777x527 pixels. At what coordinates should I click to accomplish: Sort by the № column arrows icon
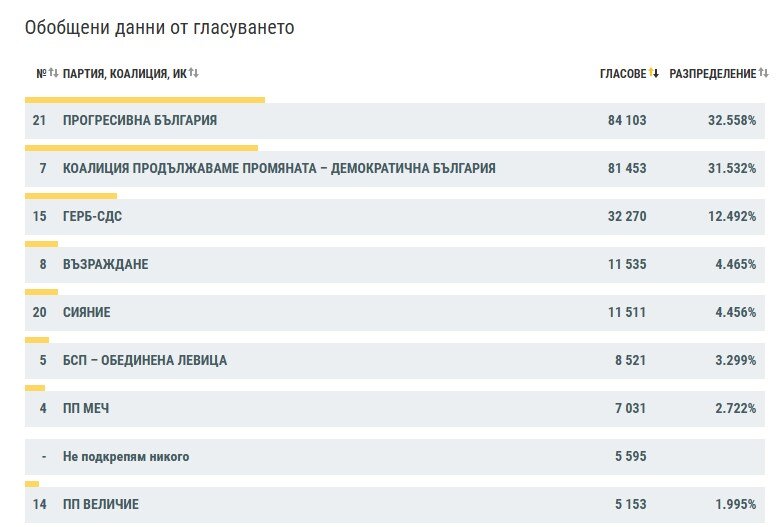[54, 73]
